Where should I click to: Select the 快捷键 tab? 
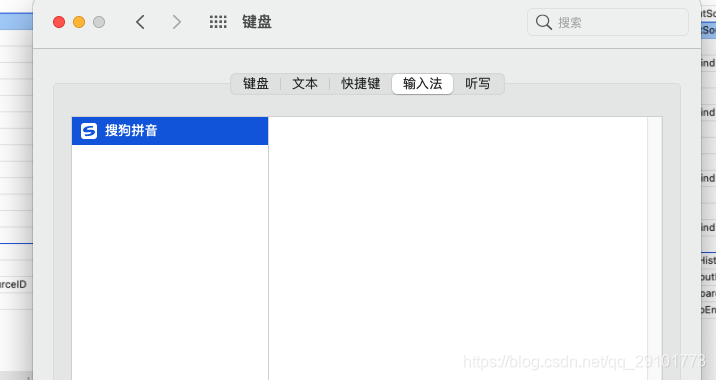click(361, 84)
